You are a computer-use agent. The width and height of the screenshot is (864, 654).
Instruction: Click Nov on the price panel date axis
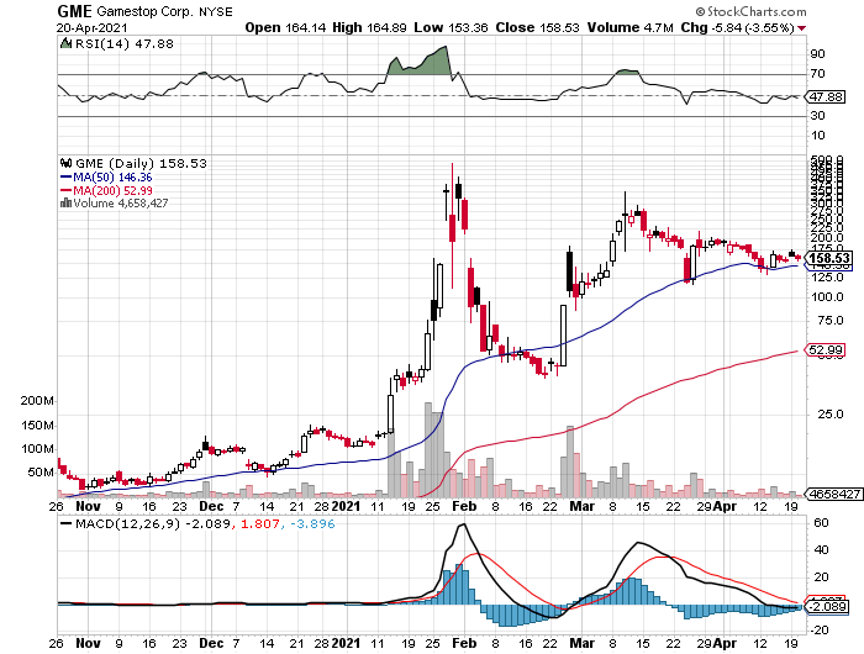(88, 506)
